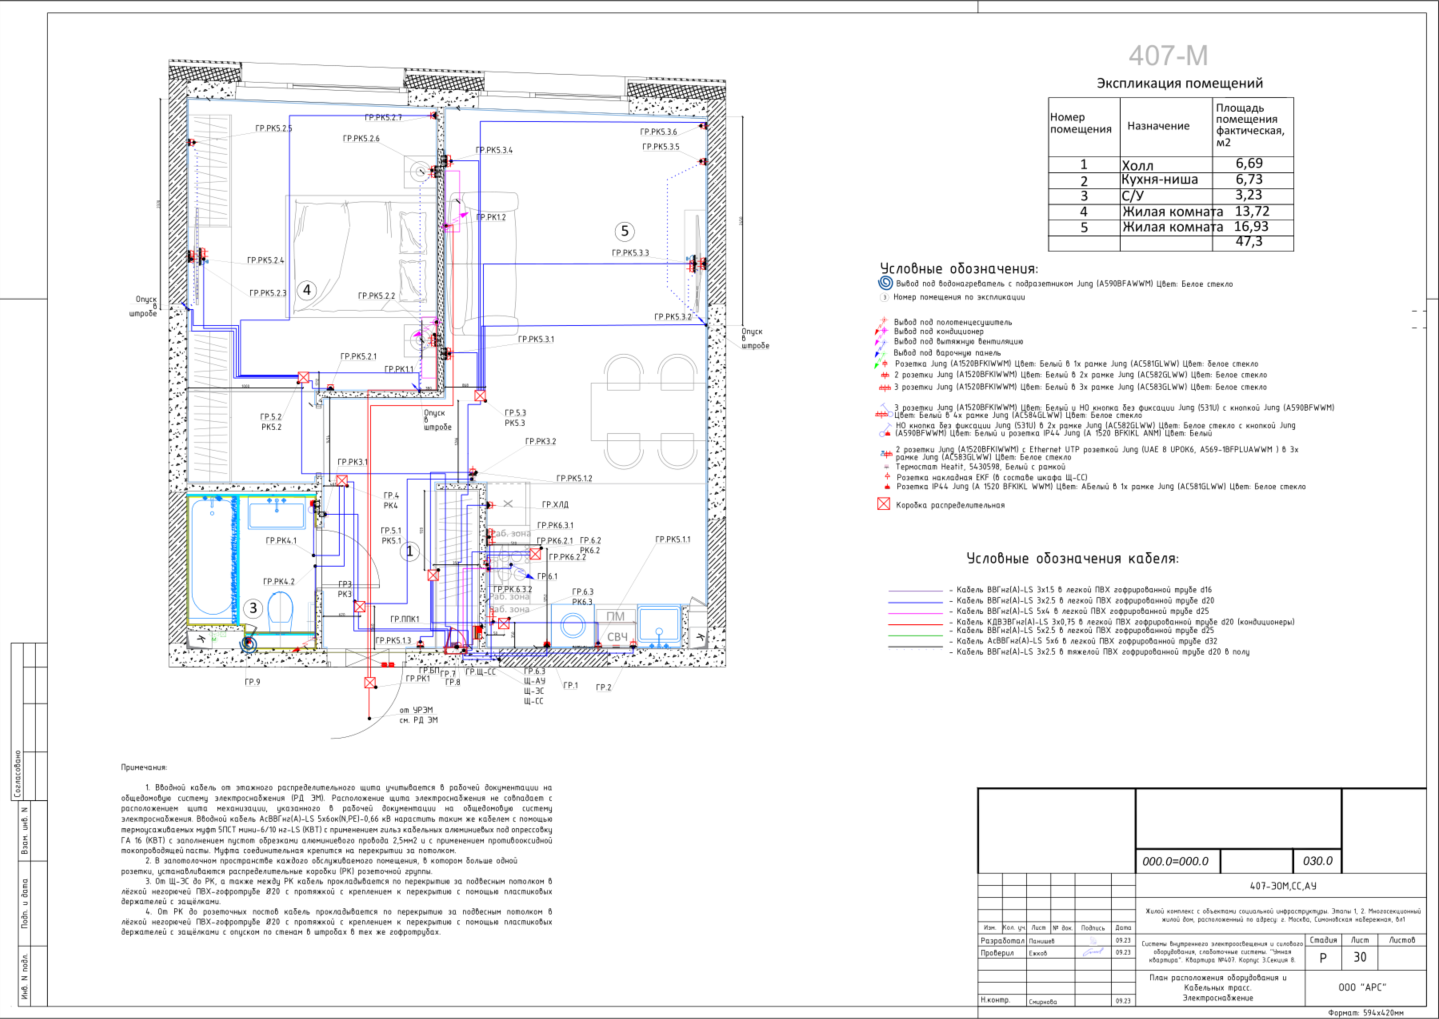Click the green cable line in cable legend
The height and width of the screenshot is (1019, 1439).
click(916, 632)
